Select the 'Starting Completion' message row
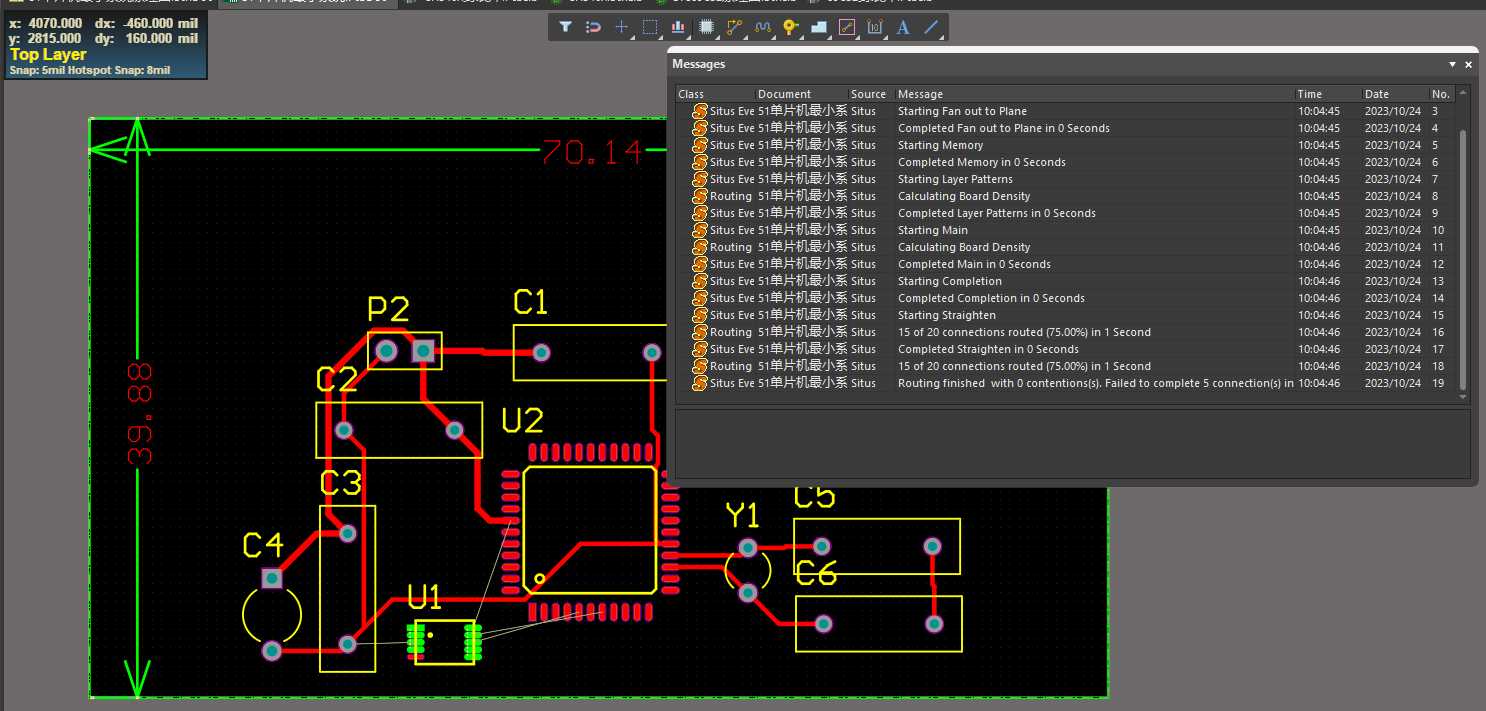This screenshot has width=1486, height=711. click(1066, 281)
